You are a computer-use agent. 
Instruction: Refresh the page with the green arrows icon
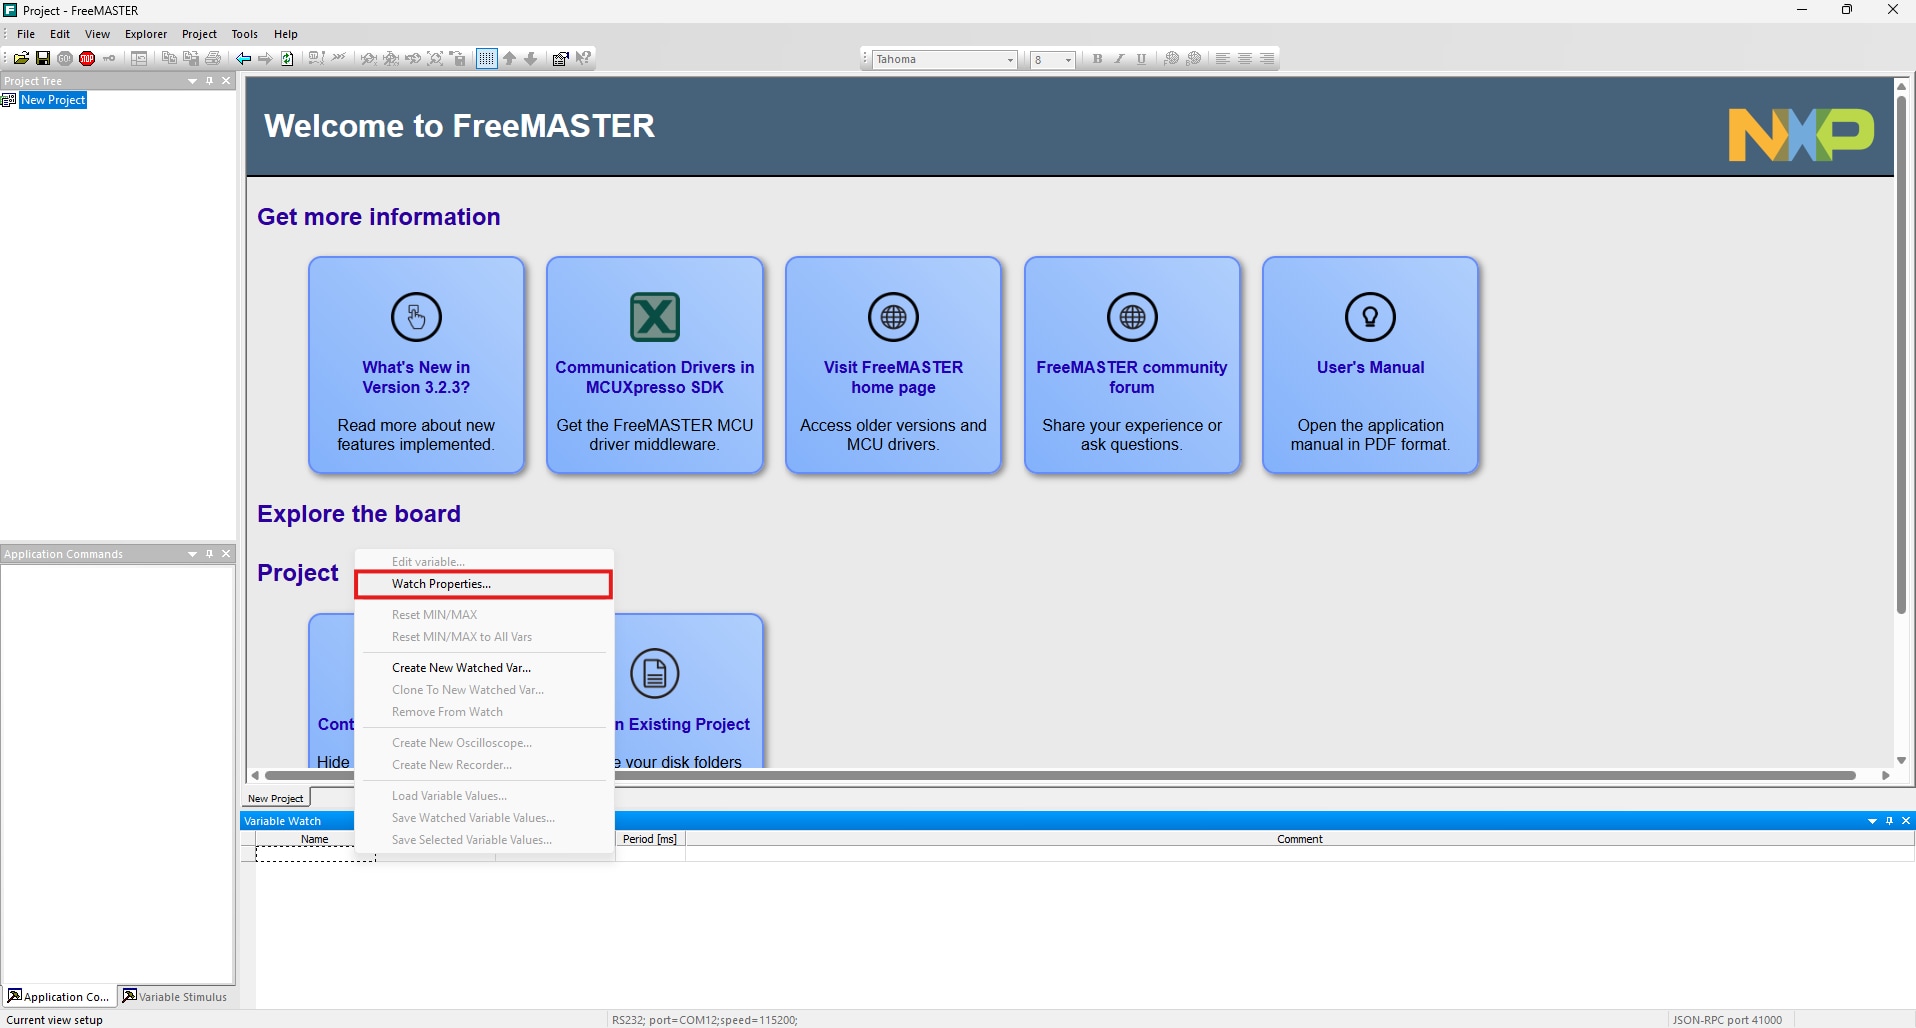tap(287, 59)
